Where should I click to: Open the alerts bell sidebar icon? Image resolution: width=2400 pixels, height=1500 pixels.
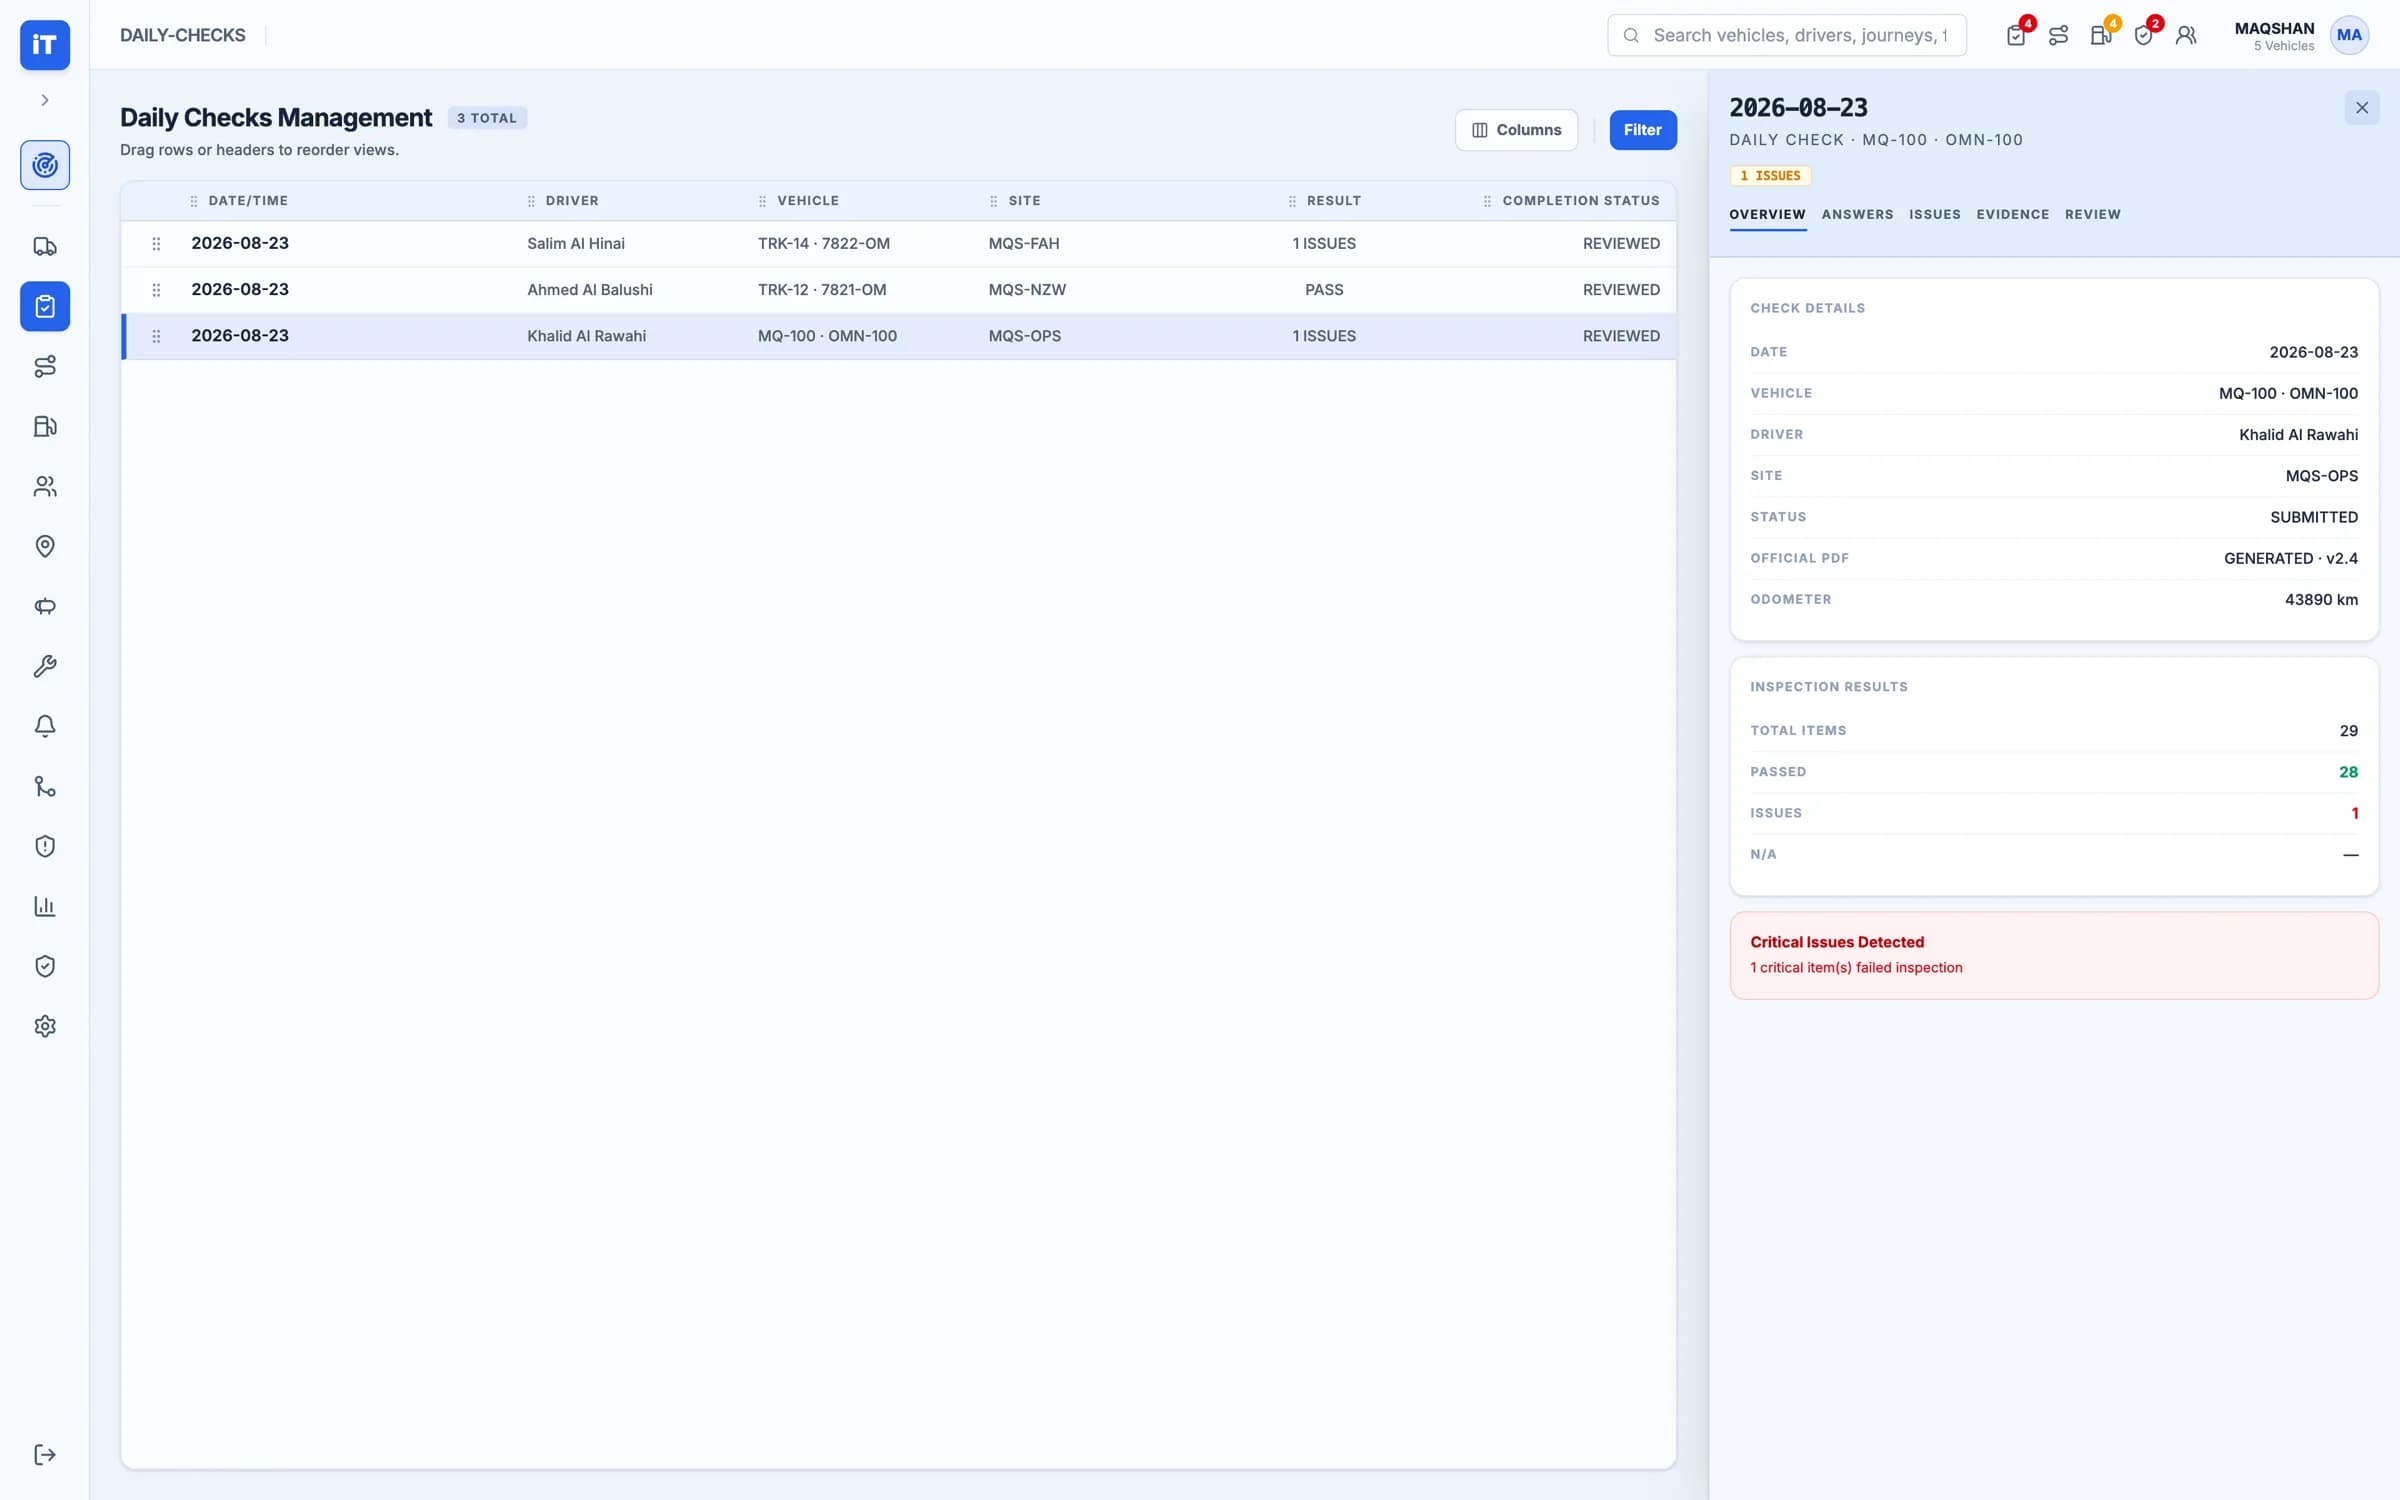pos(45,726)
